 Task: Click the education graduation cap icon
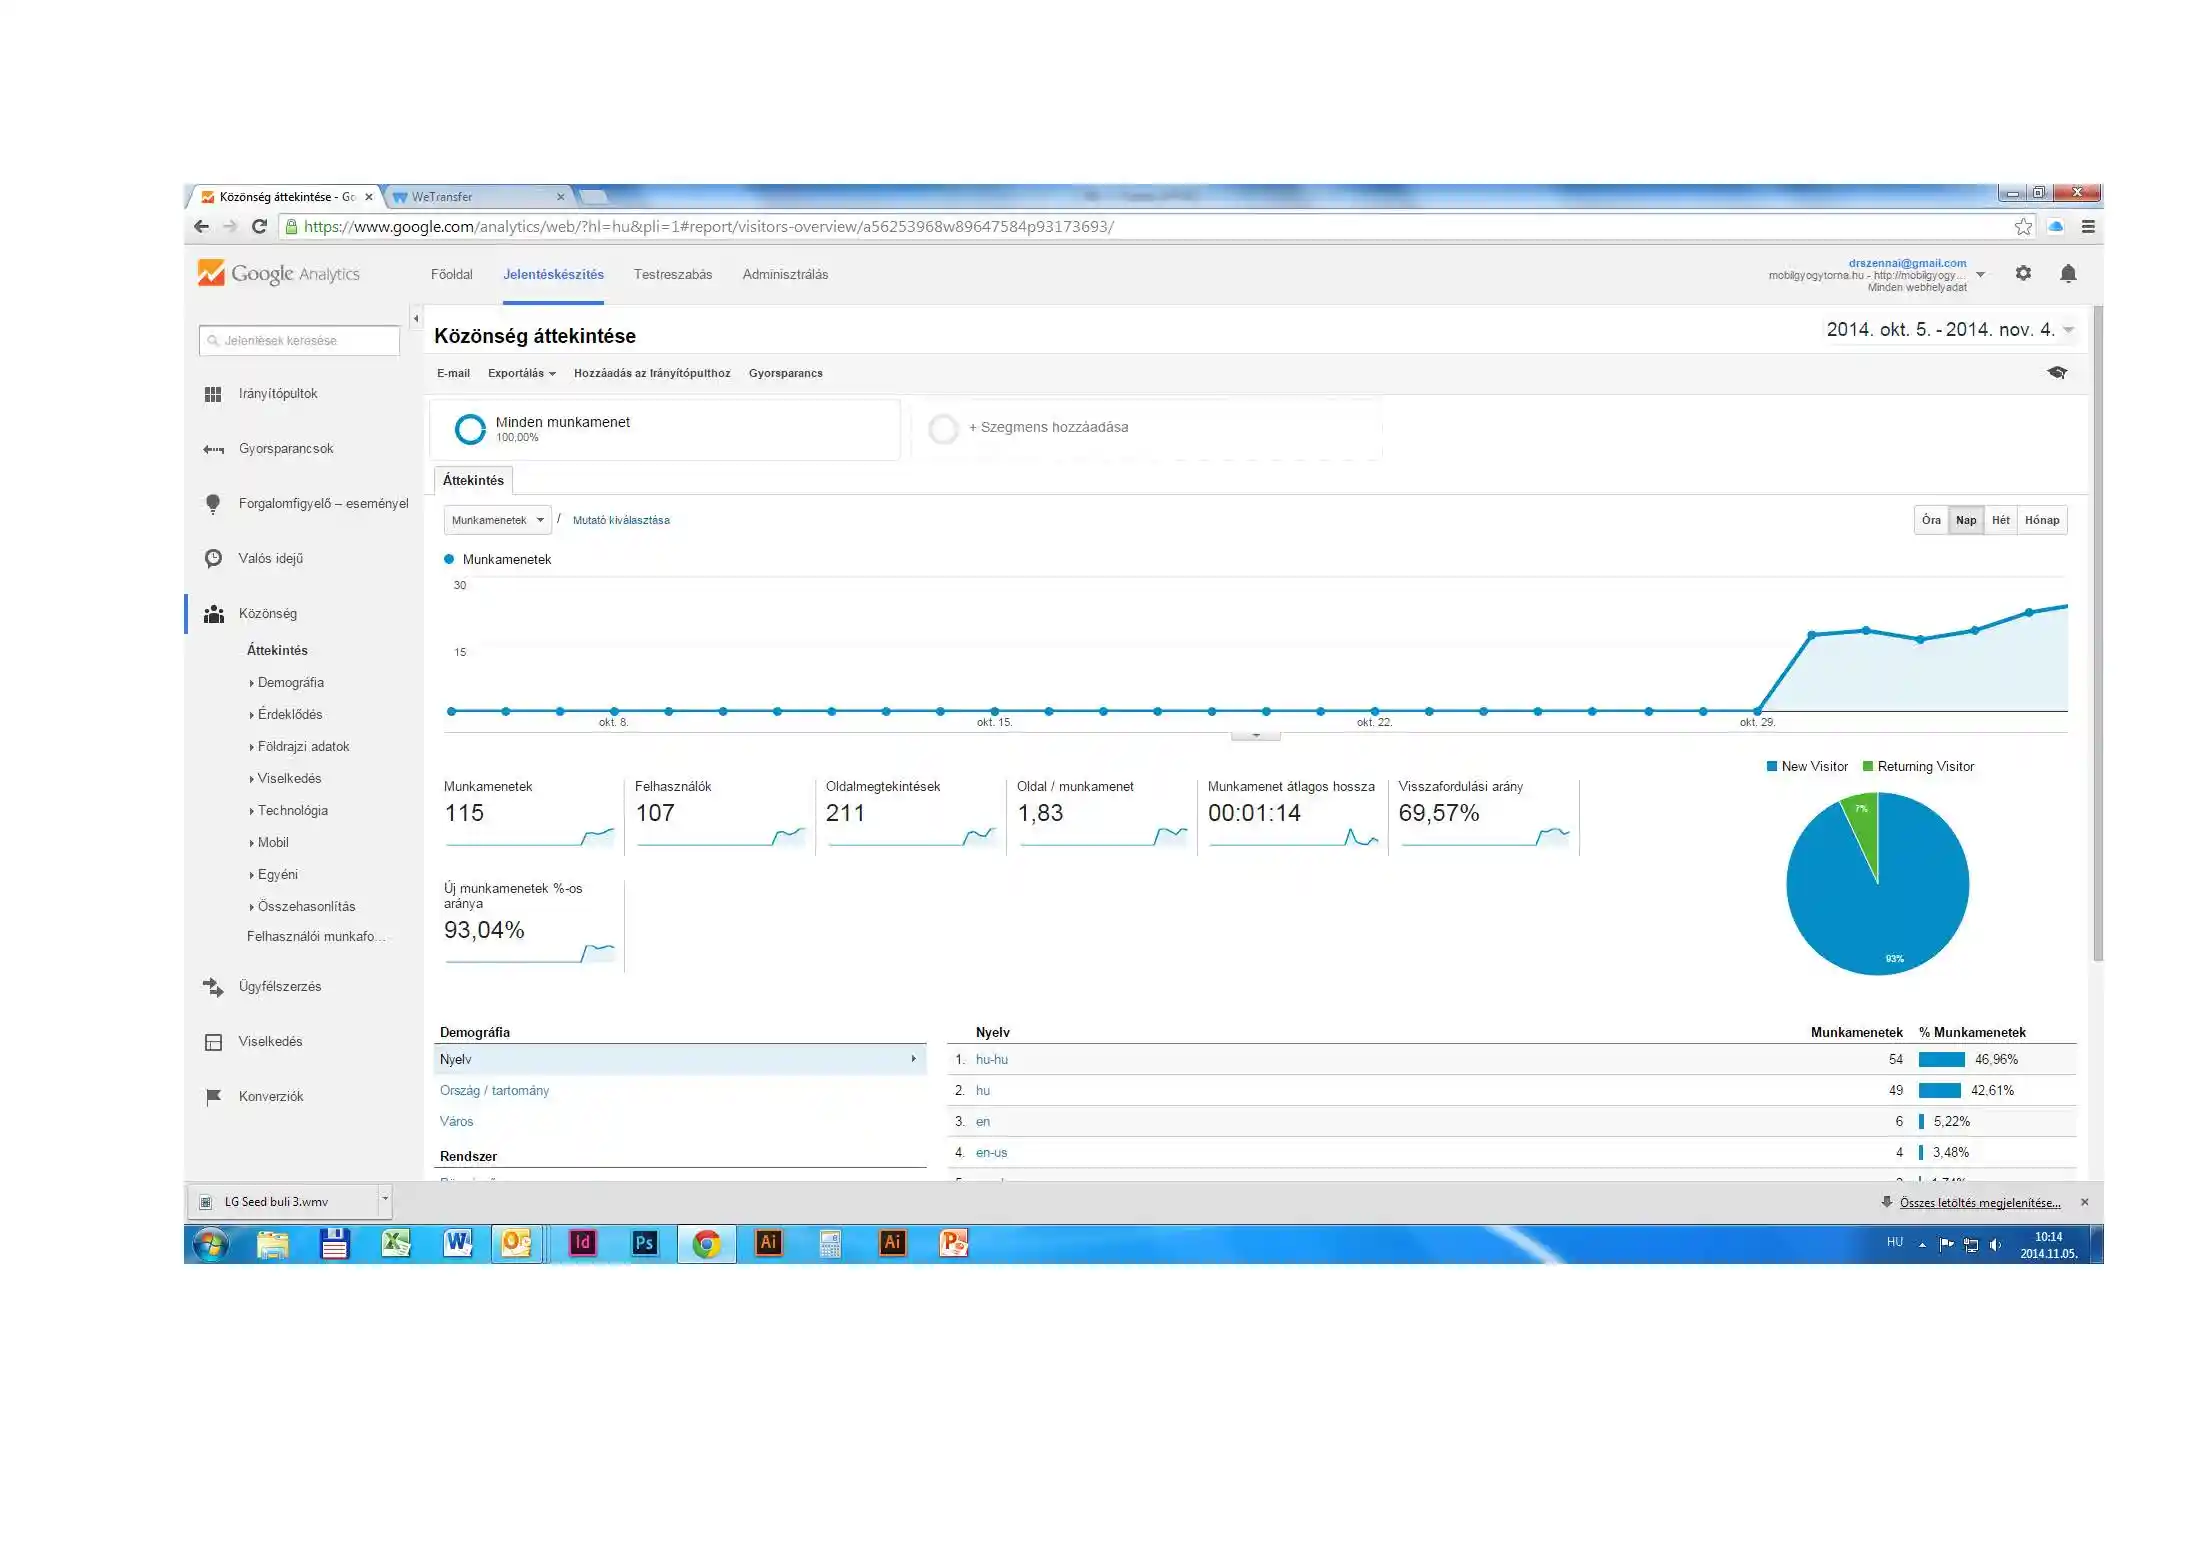click(2056, 373)
